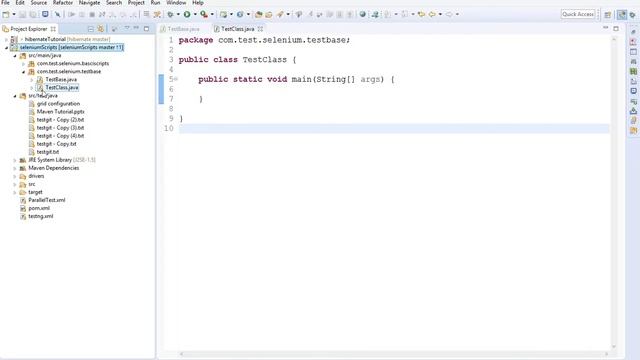Click the terminal monitor toolbar icon
Viewport: 640px width, 360px height.
(45, 14)
